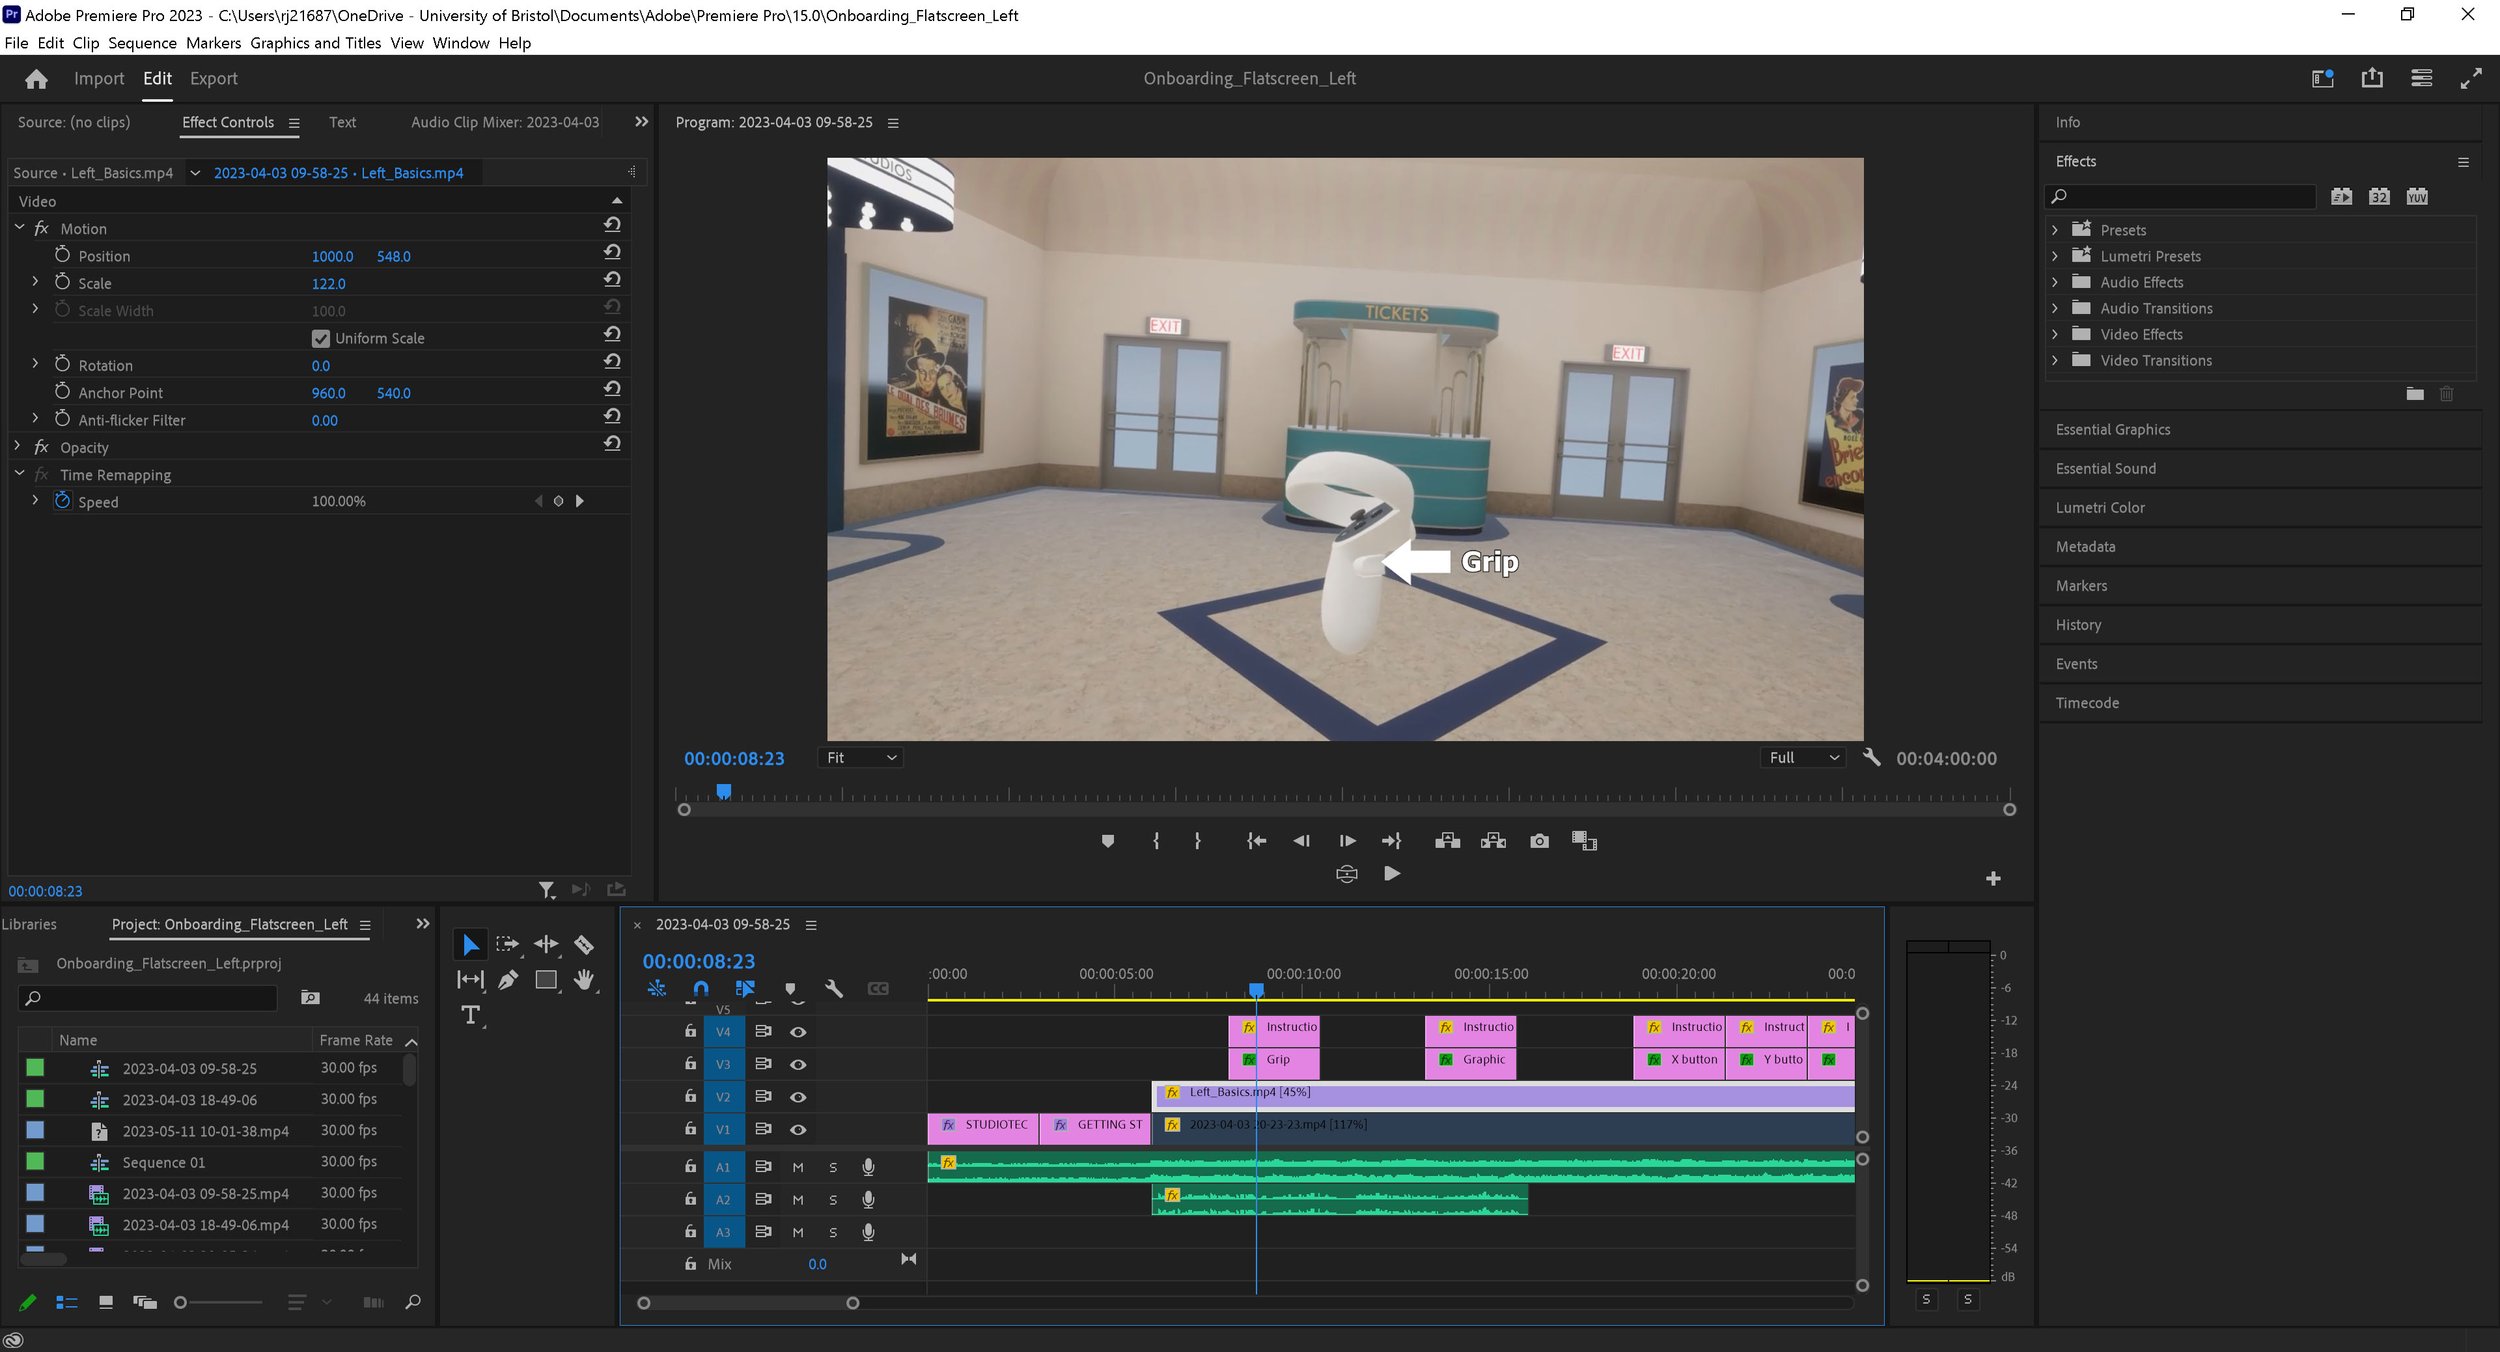
Task: Select the Ripple Edit tool
Action: point(546,944)
